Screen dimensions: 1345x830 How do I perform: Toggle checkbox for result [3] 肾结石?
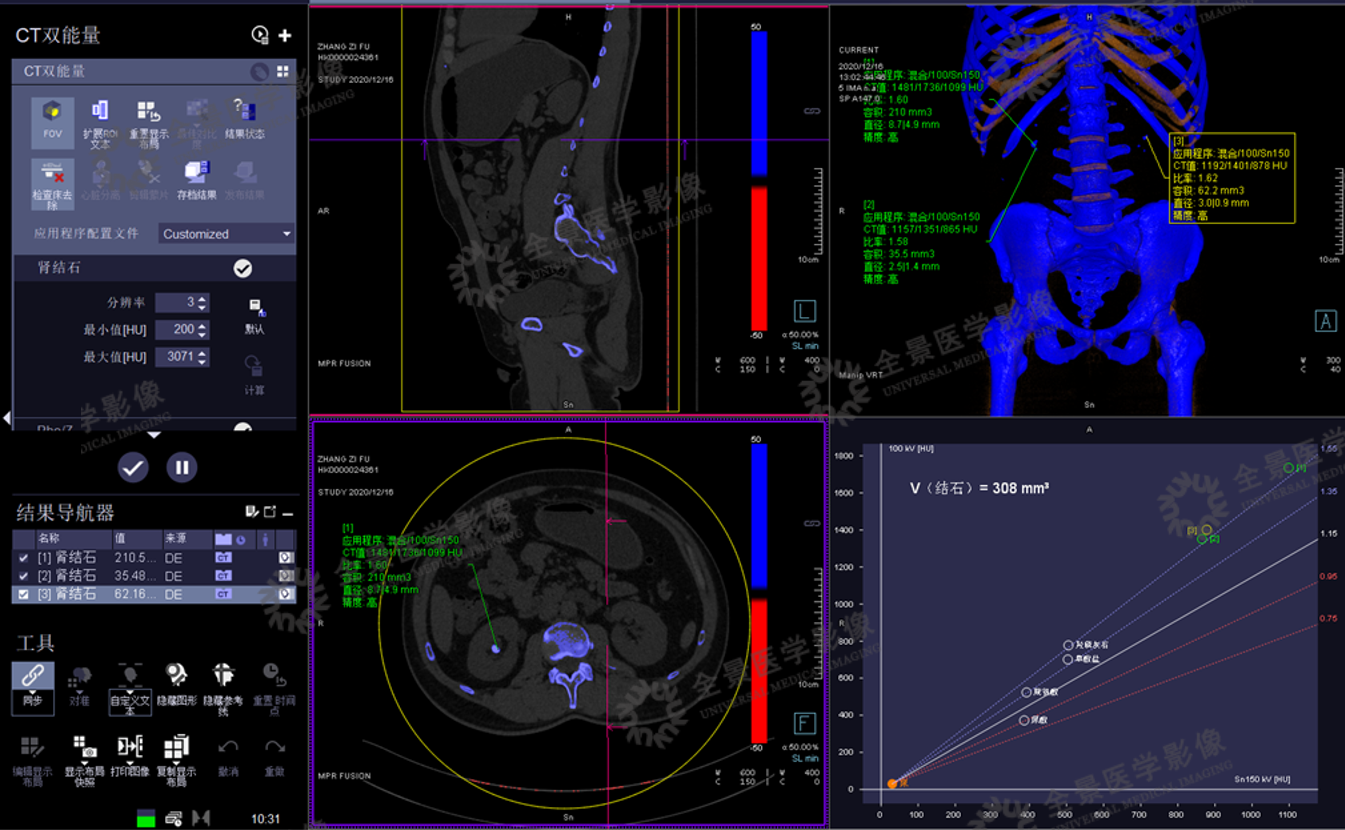pyautogui.click(x=24, y=594)
